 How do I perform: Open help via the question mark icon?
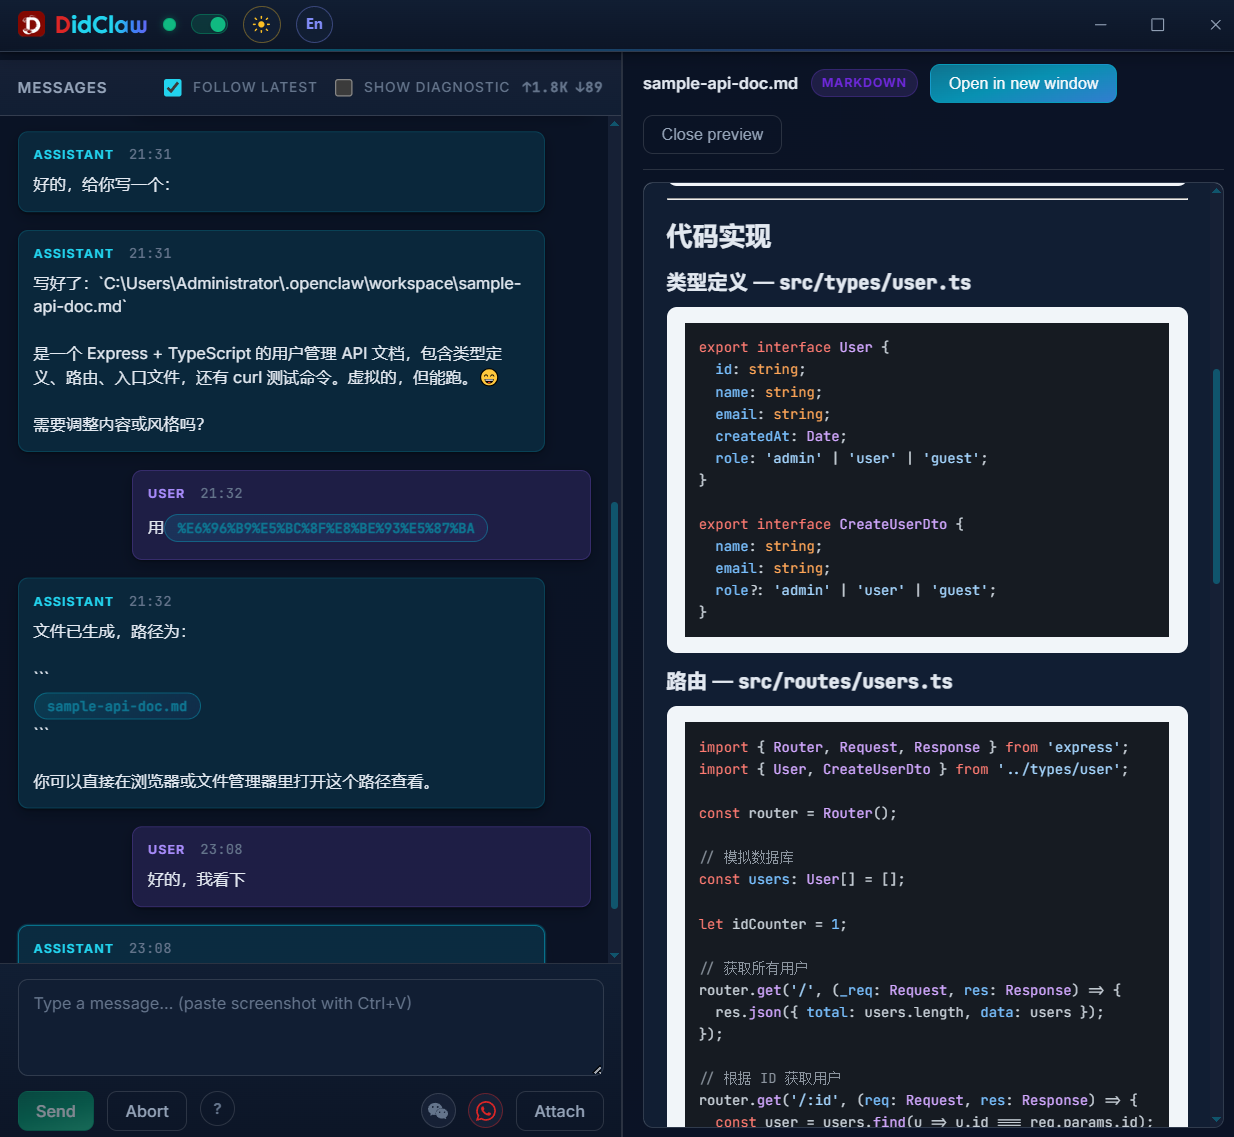click(217, 1109)
